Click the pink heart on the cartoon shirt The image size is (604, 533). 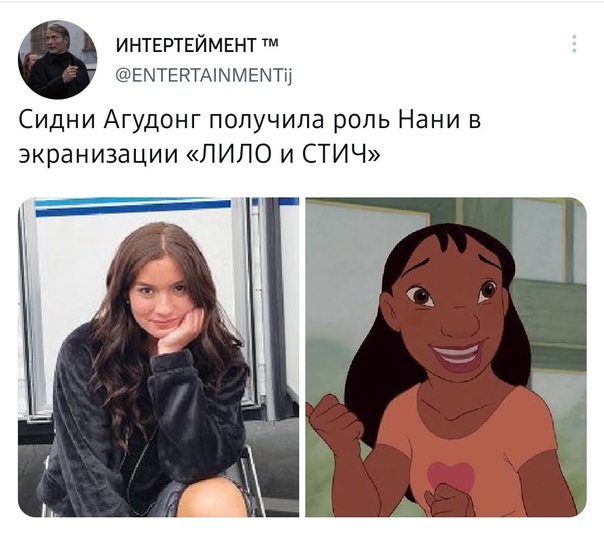[451, 476]
